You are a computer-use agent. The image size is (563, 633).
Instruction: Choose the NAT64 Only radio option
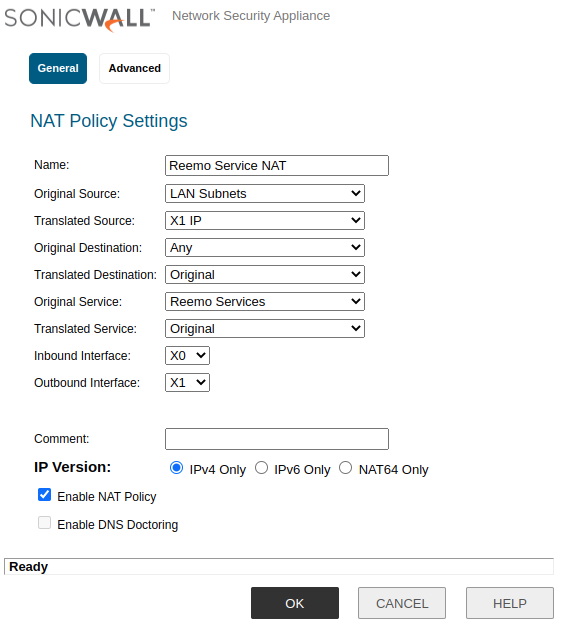345,468
